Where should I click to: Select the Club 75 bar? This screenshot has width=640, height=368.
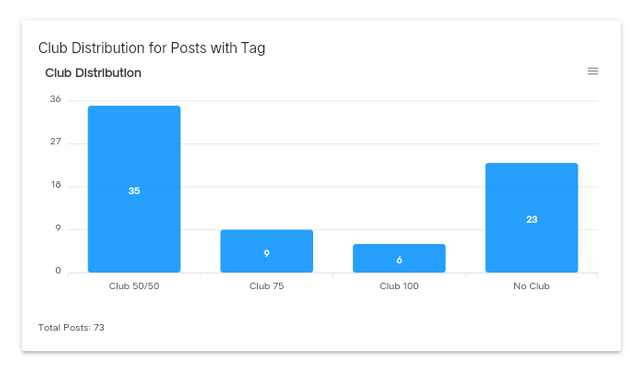267,251
